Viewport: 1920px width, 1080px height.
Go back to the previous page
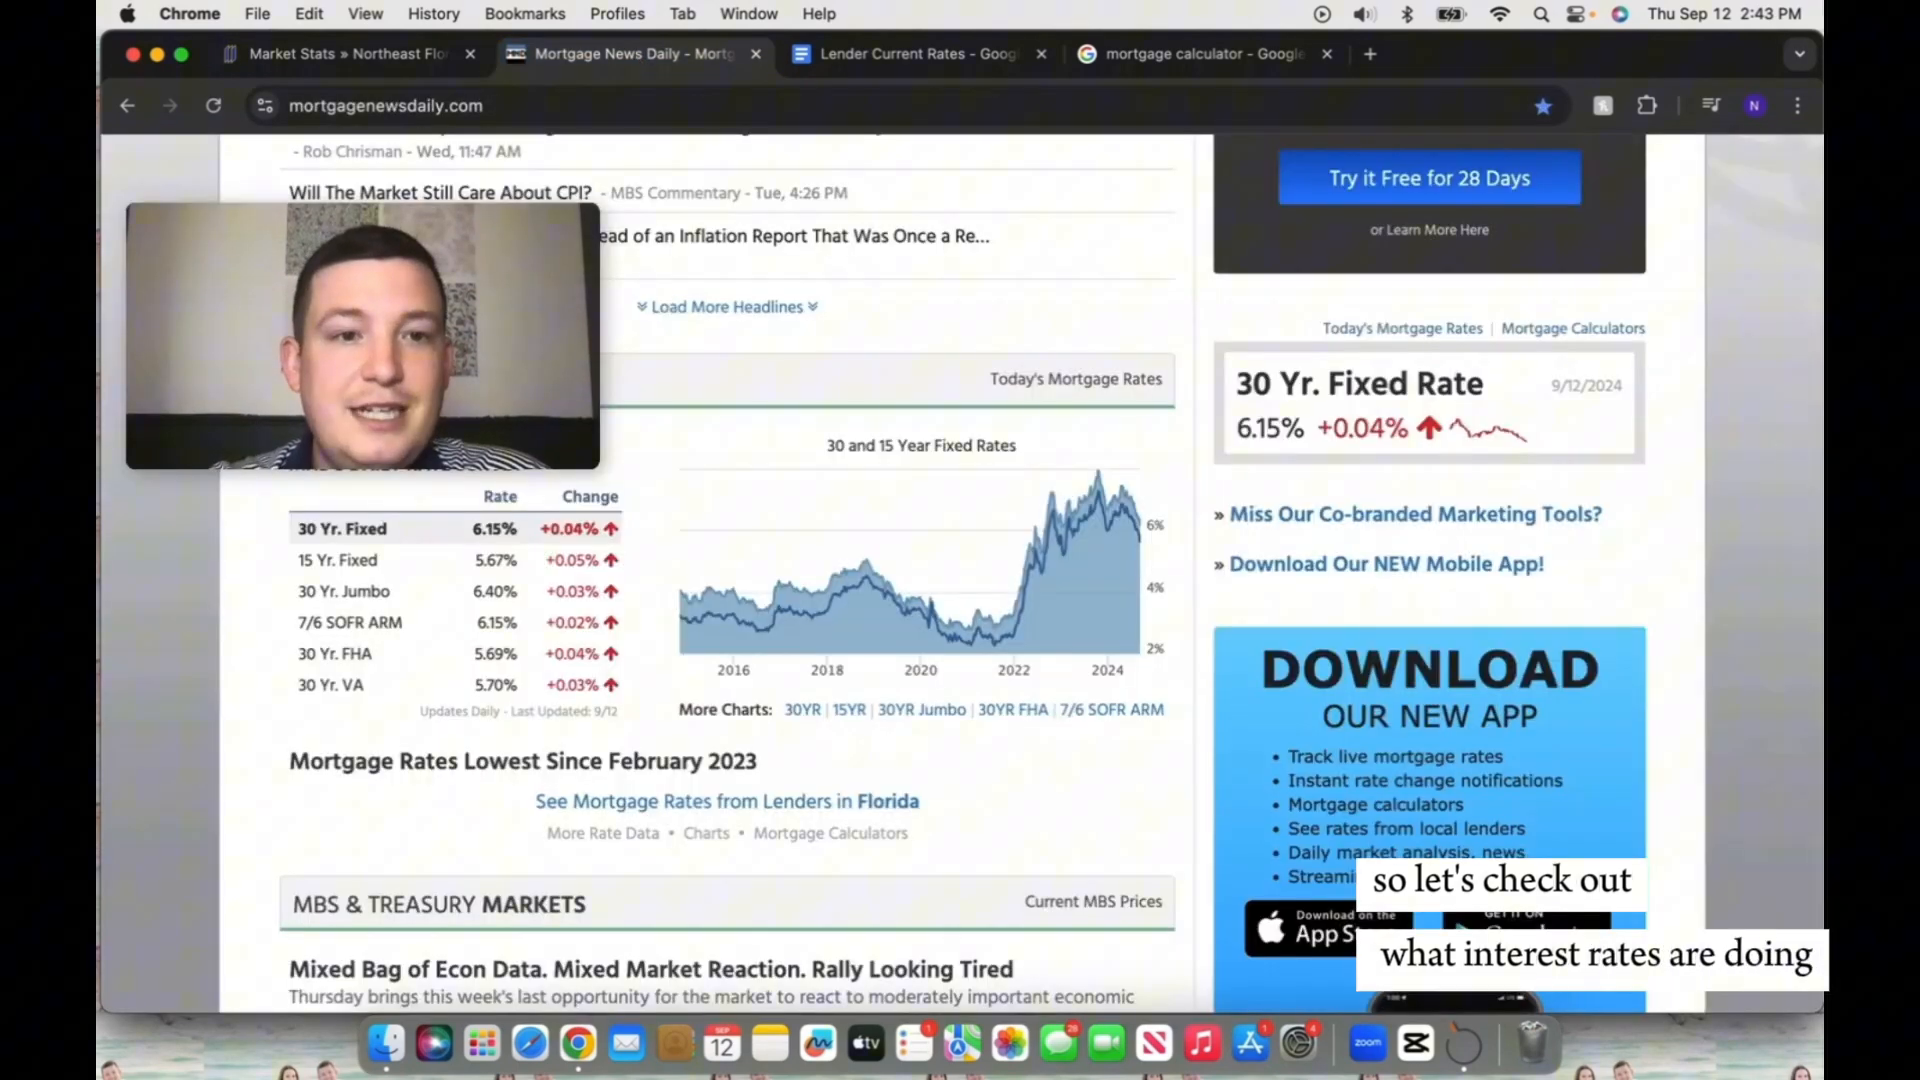point(127,106)
